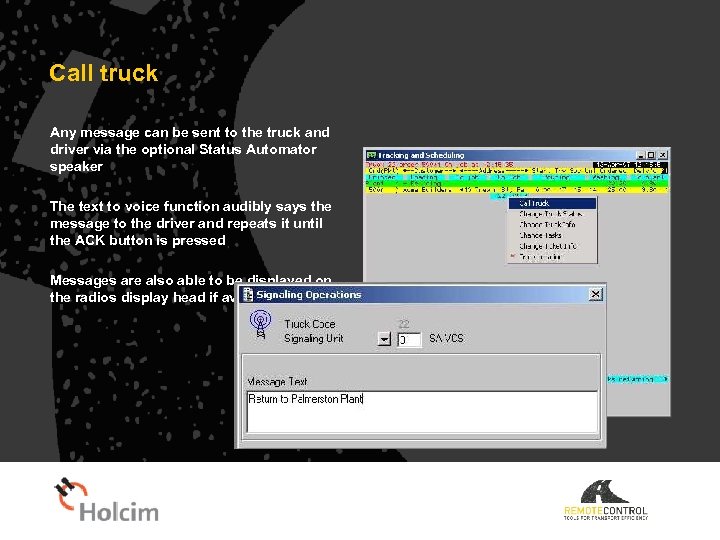The width and height of the screenshot is (720, 540).
Task: Close the Tracking and Scheduling window
Action: pos(663,155)
